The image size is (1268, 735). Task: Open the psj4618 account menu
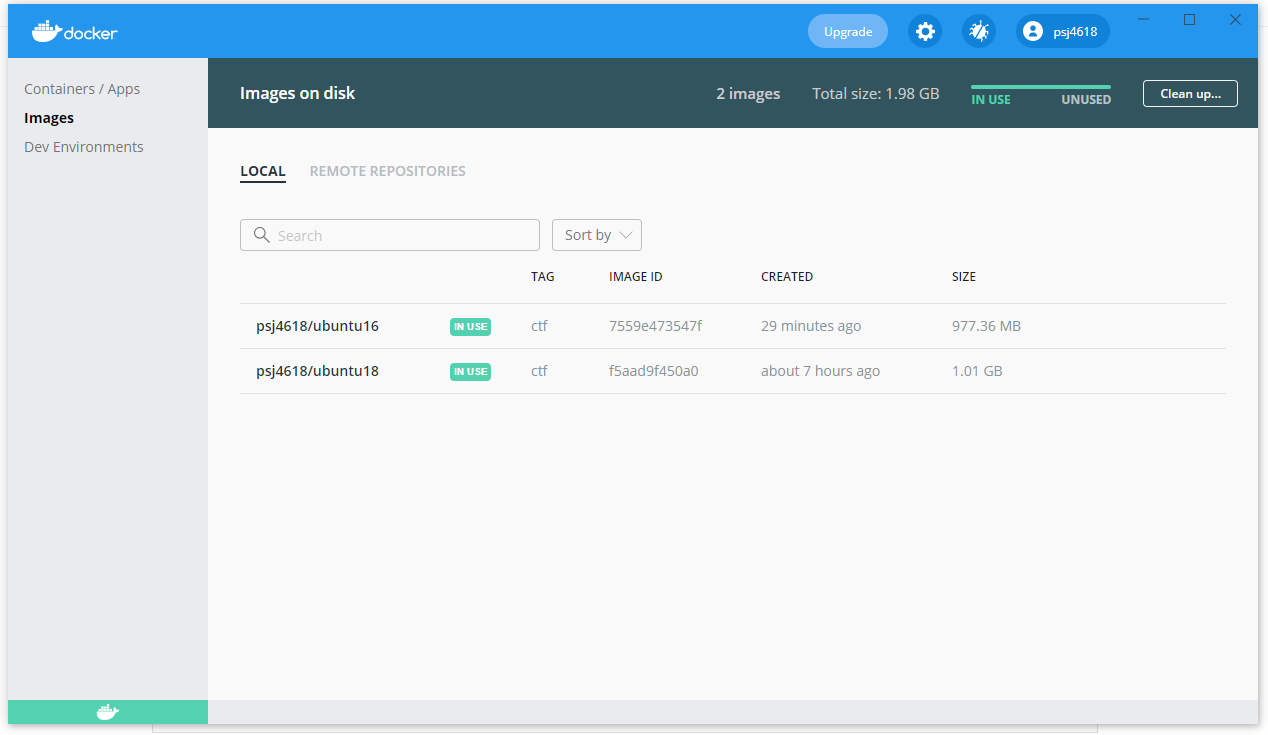1063,31
